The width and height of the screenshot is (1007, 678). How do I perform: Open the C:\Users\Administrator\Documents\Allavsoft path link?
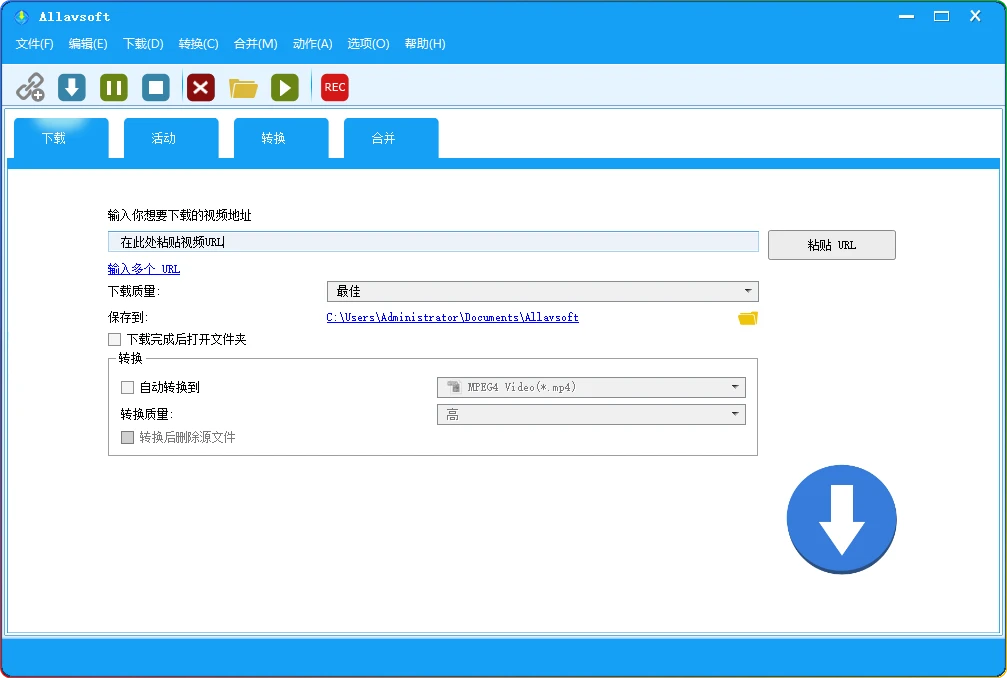coord(453,317)
